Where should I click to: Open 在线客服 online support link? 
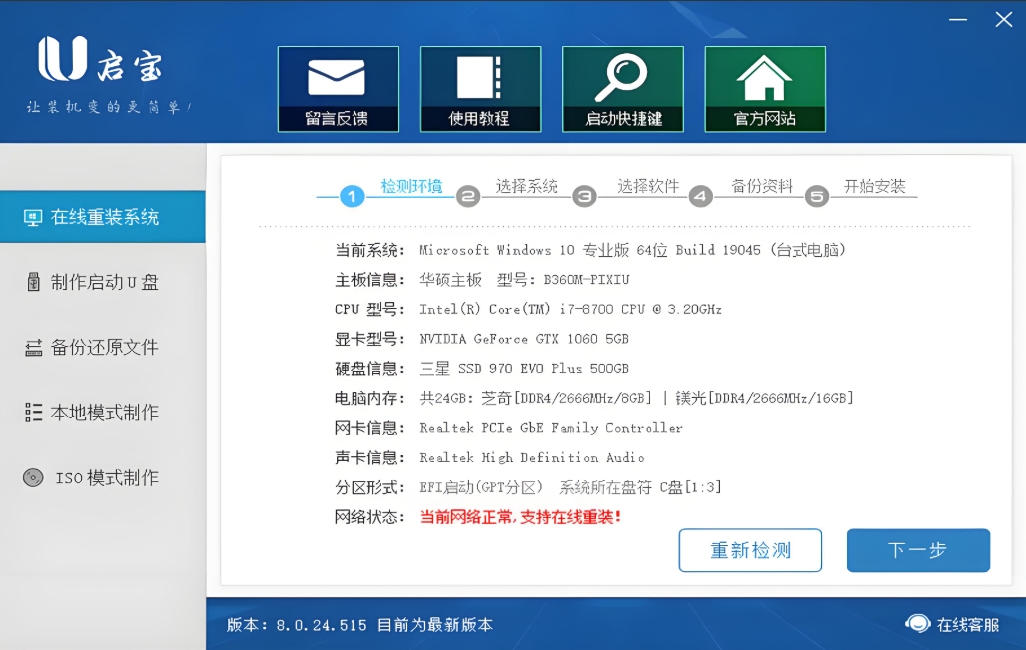967,625
